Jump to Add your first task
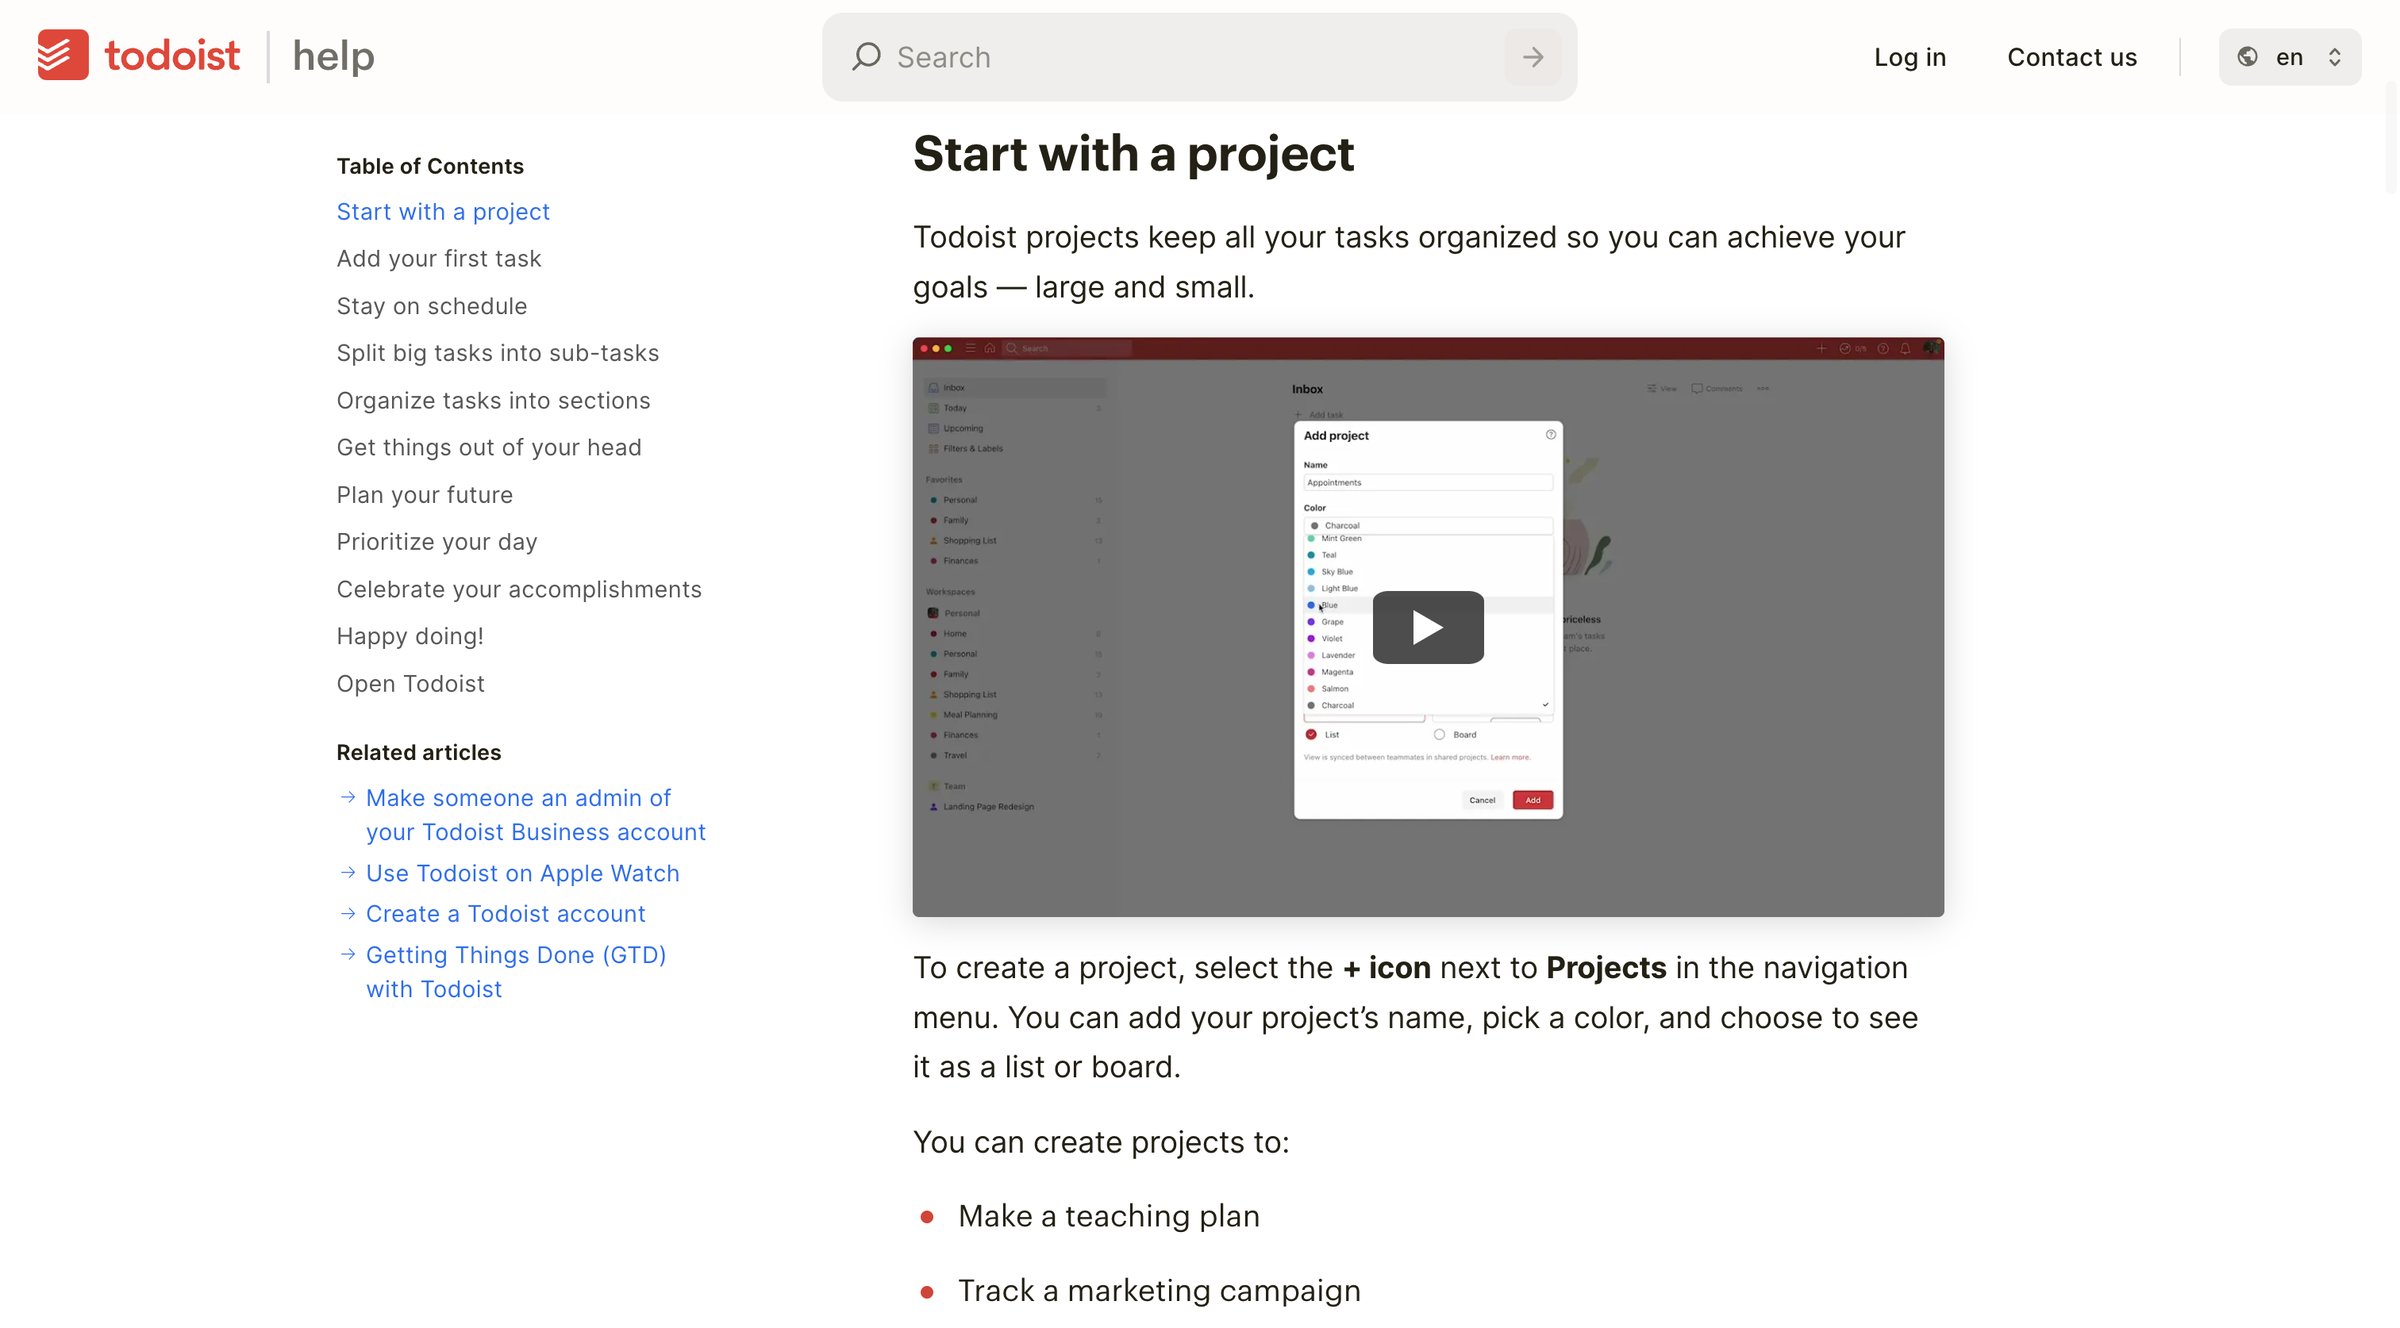 tap(439, 259)
